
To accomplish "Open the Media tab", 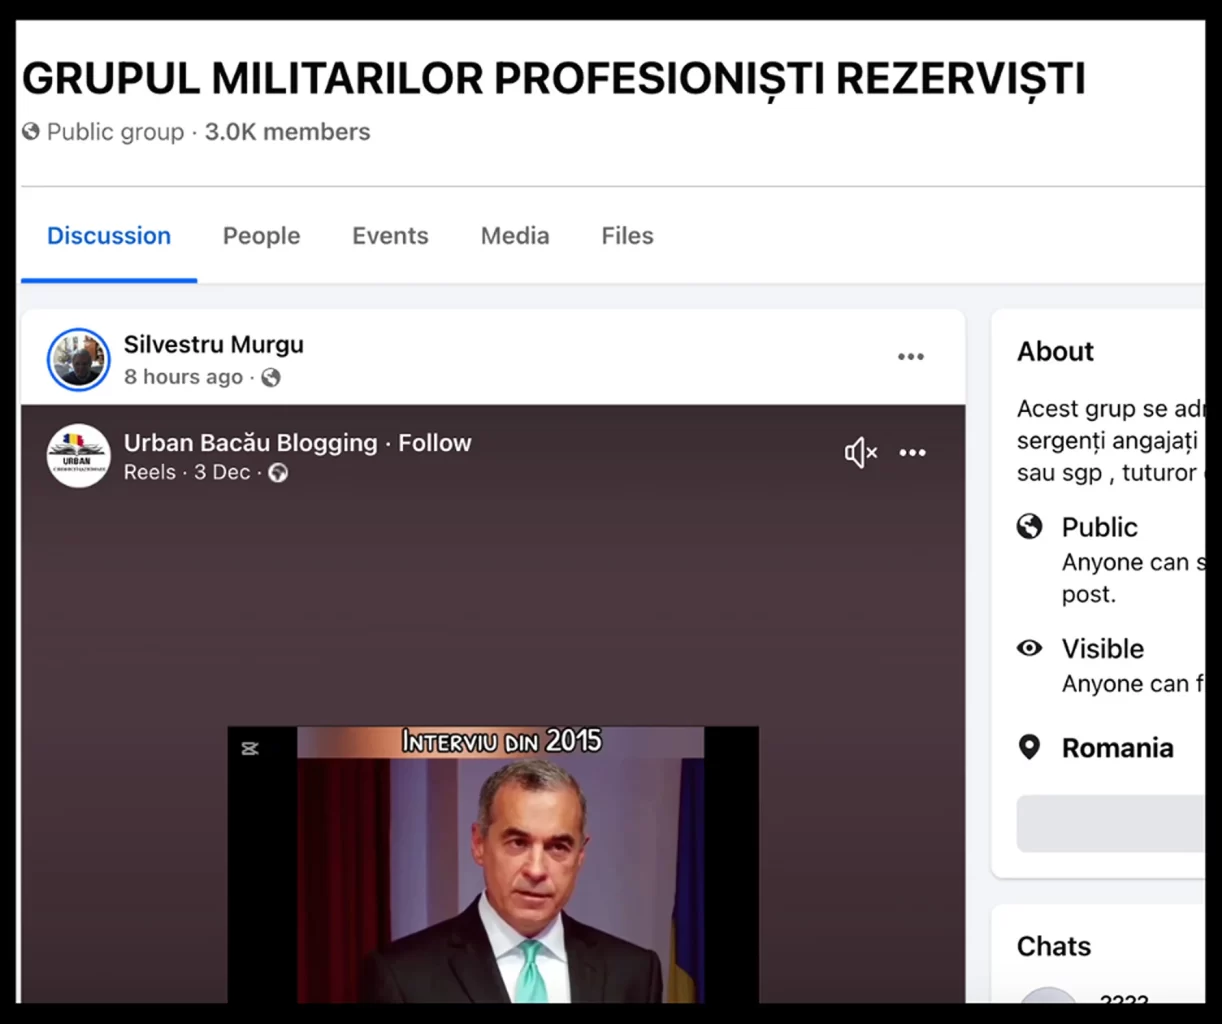I will (x=515, y=236).
